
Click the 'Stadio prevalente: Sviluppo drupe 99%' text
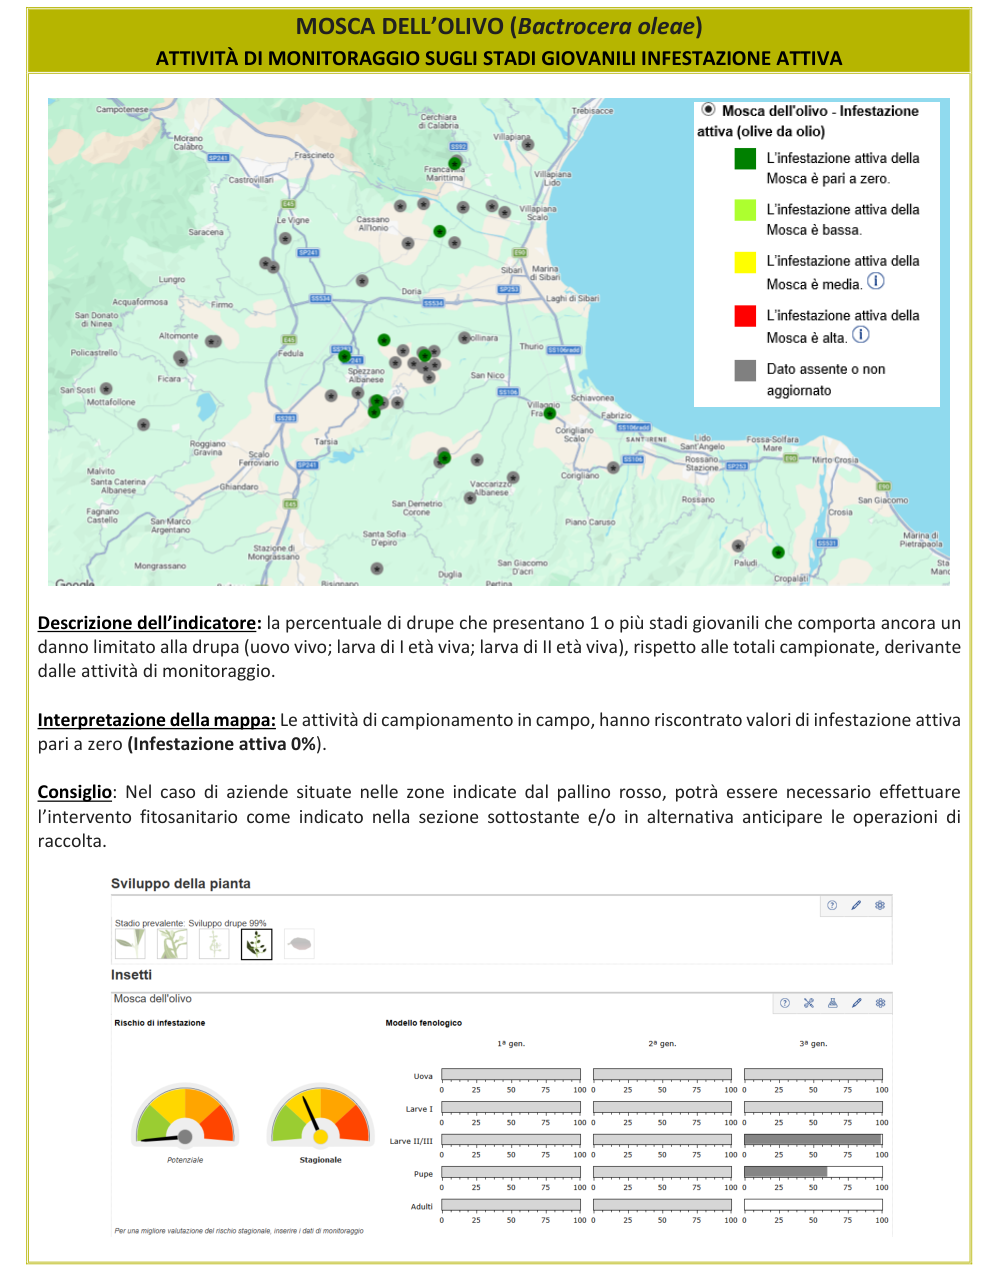(191, 923)
